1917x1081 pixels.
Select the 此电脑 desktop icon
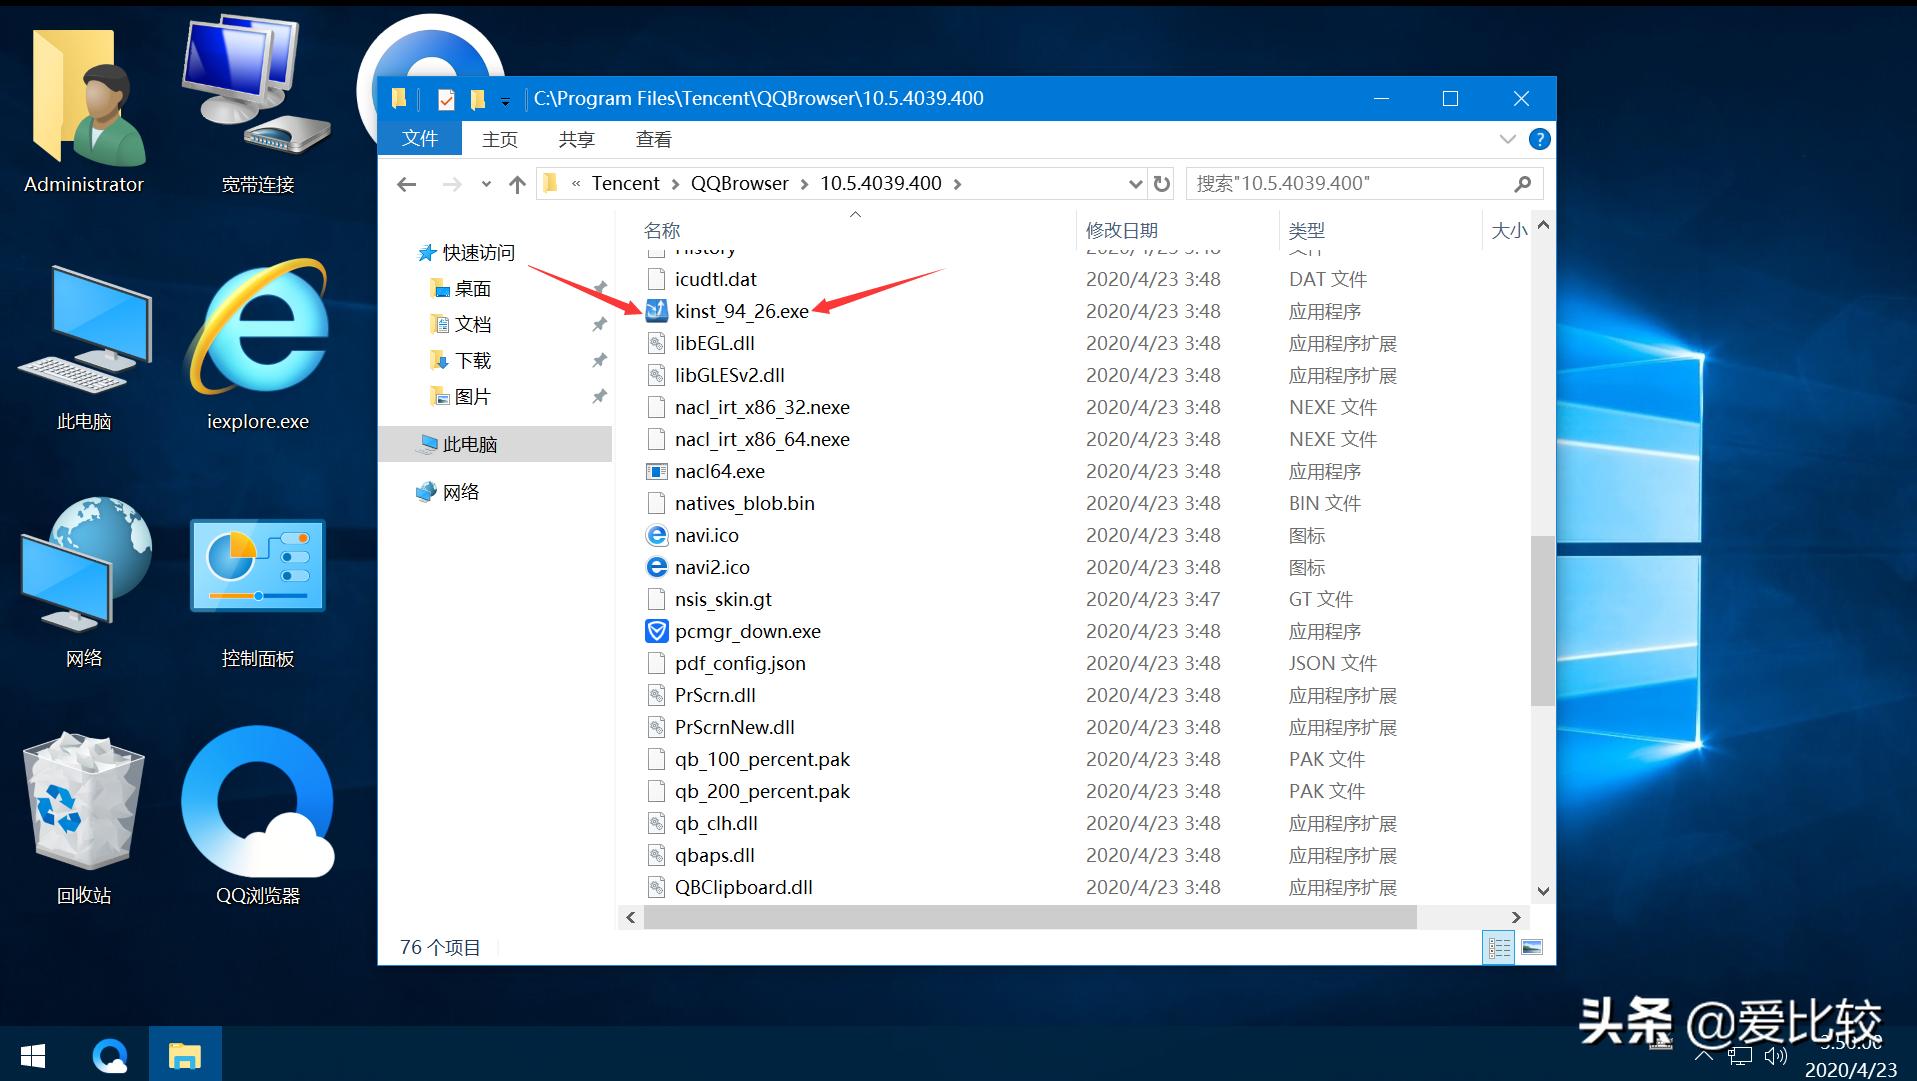tap(84, 330)
